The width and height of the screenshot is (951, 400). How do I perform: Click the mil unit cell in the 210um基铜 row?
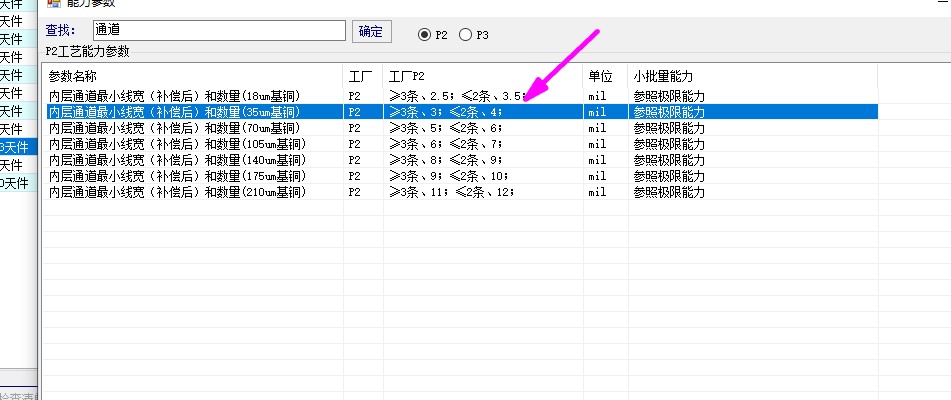pyautogui.click(x=597, y=192)
